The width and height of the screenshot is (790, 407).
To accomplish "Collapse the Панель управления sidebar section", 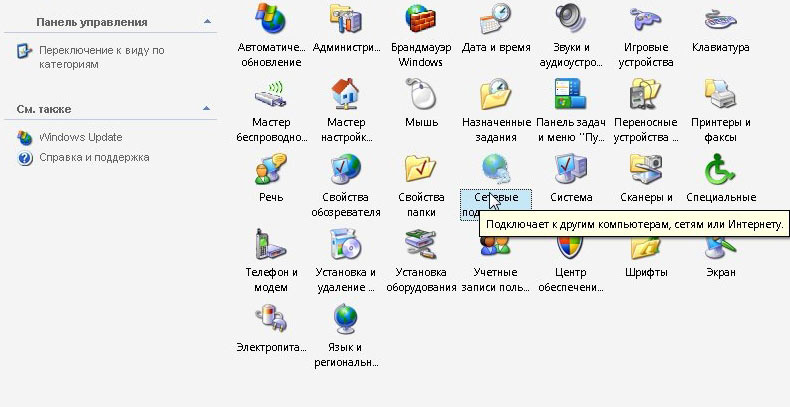I will 206,21.
